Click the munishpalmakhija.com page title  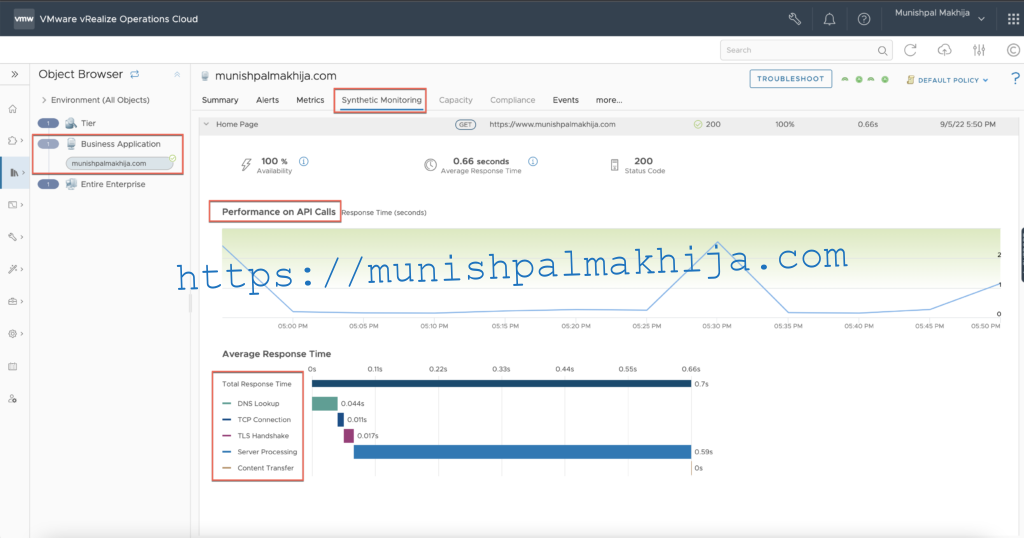[276, 76]
